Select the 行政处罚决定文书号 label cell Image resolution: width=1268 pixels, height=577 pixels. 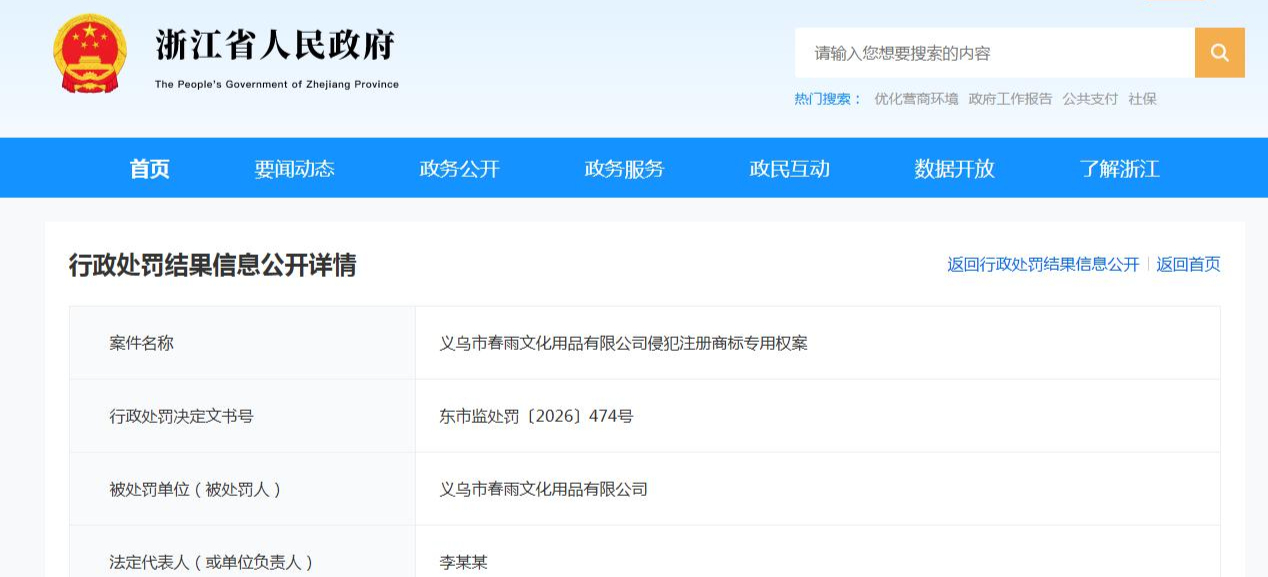tap(242, 416)
